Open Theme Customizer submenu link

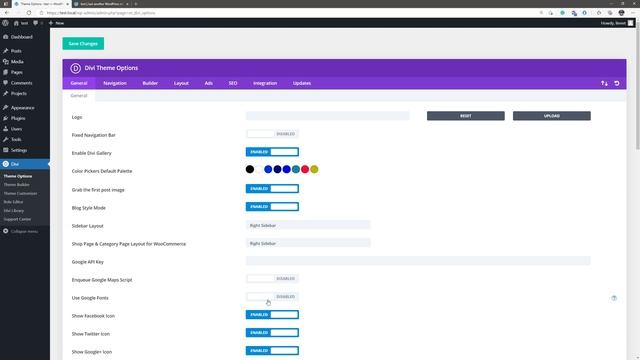tap(20, 193)
